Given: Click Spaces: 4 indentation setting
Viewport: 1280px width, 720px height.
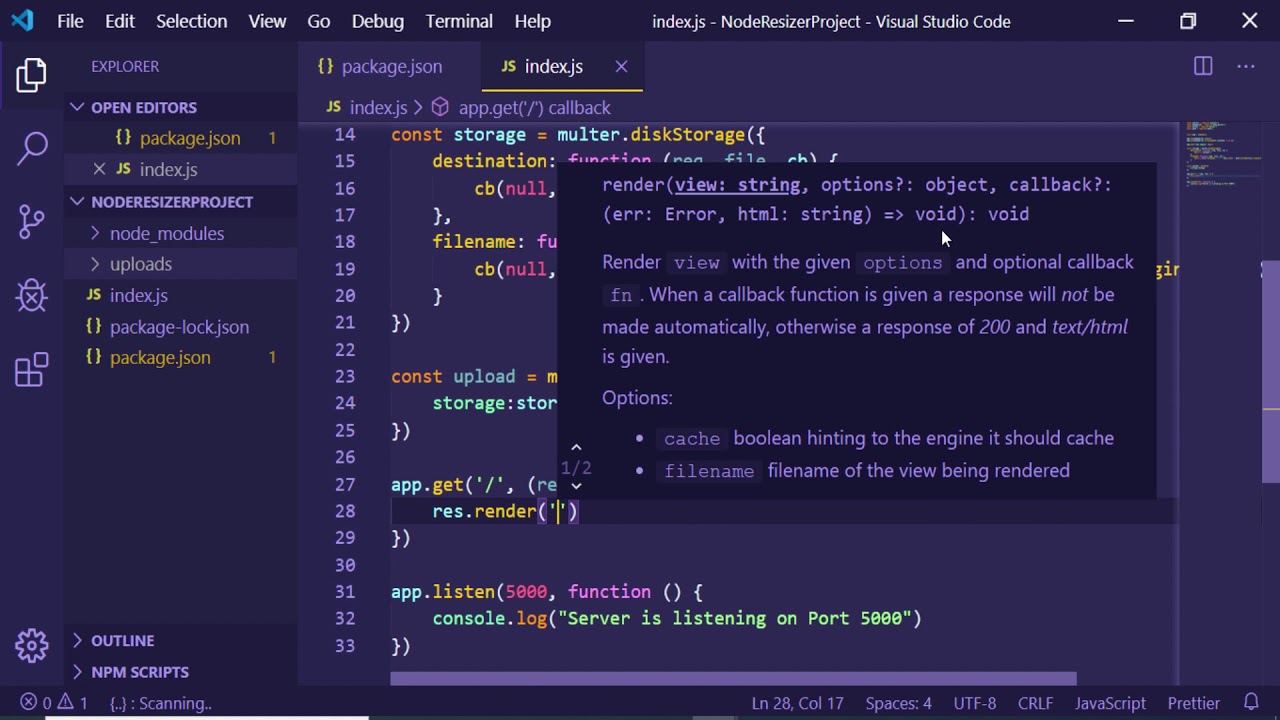Looking at the screenshot, I should (898, 703).
